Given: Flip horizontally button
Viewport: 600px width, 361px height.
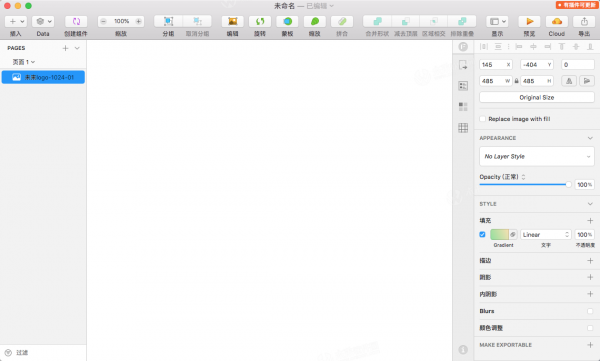Looking at the screenshot, I should (569, 81).
